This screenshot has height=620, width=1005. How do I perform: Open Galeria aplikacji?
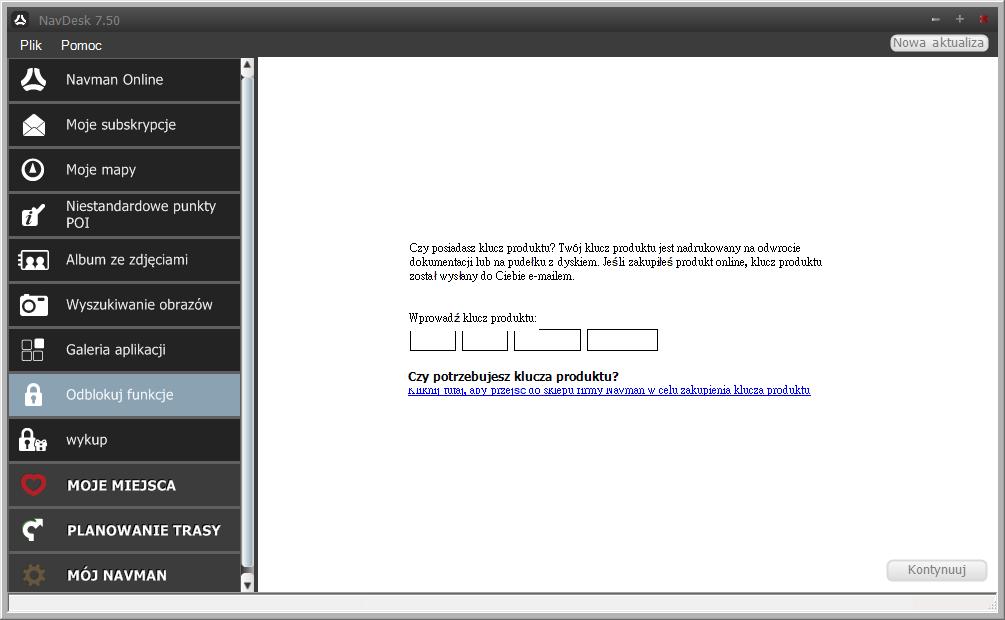[x=124, y=349]
